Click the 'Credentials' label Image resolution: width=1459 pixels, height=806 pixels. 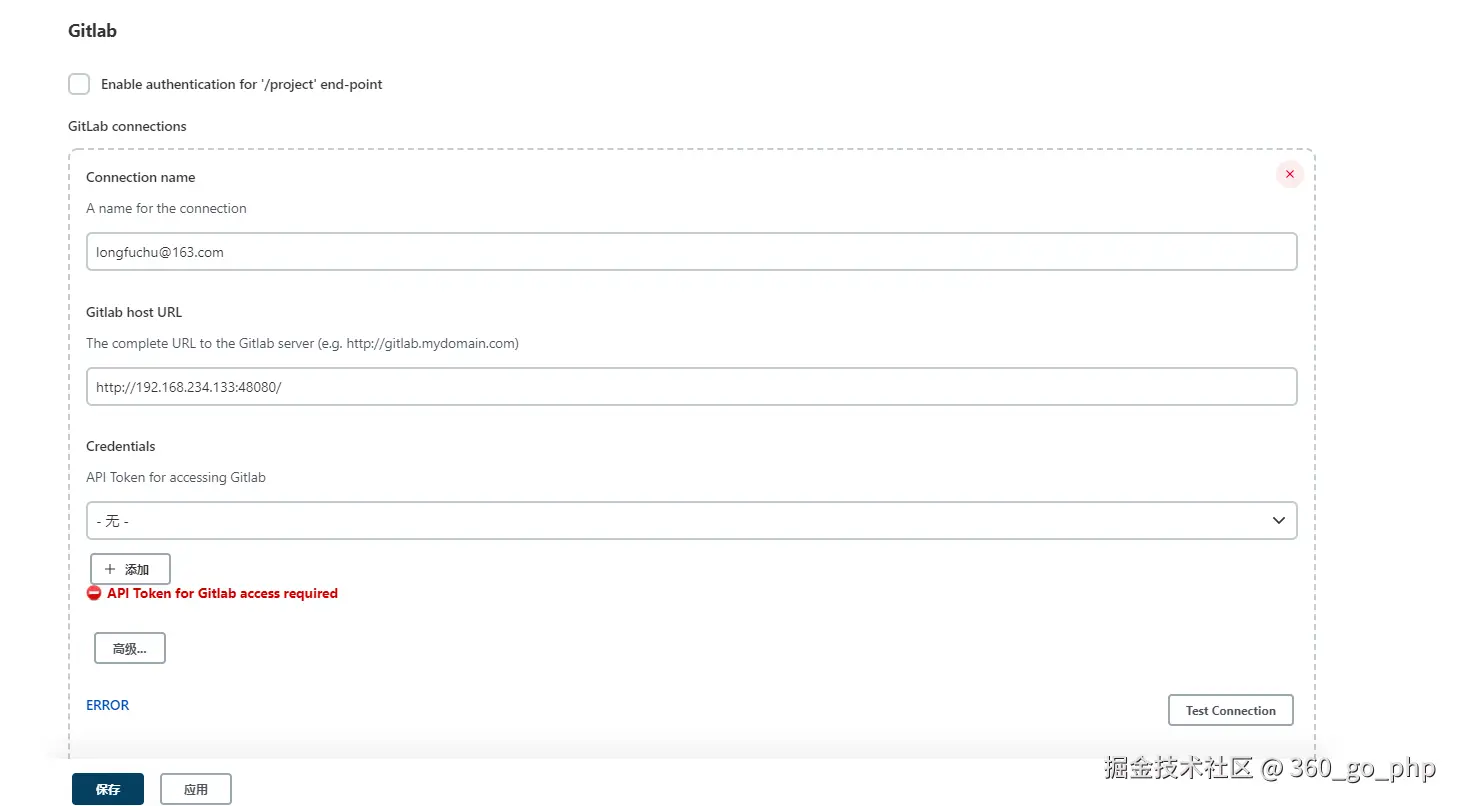pyautogui.click(x=121, y=446)
